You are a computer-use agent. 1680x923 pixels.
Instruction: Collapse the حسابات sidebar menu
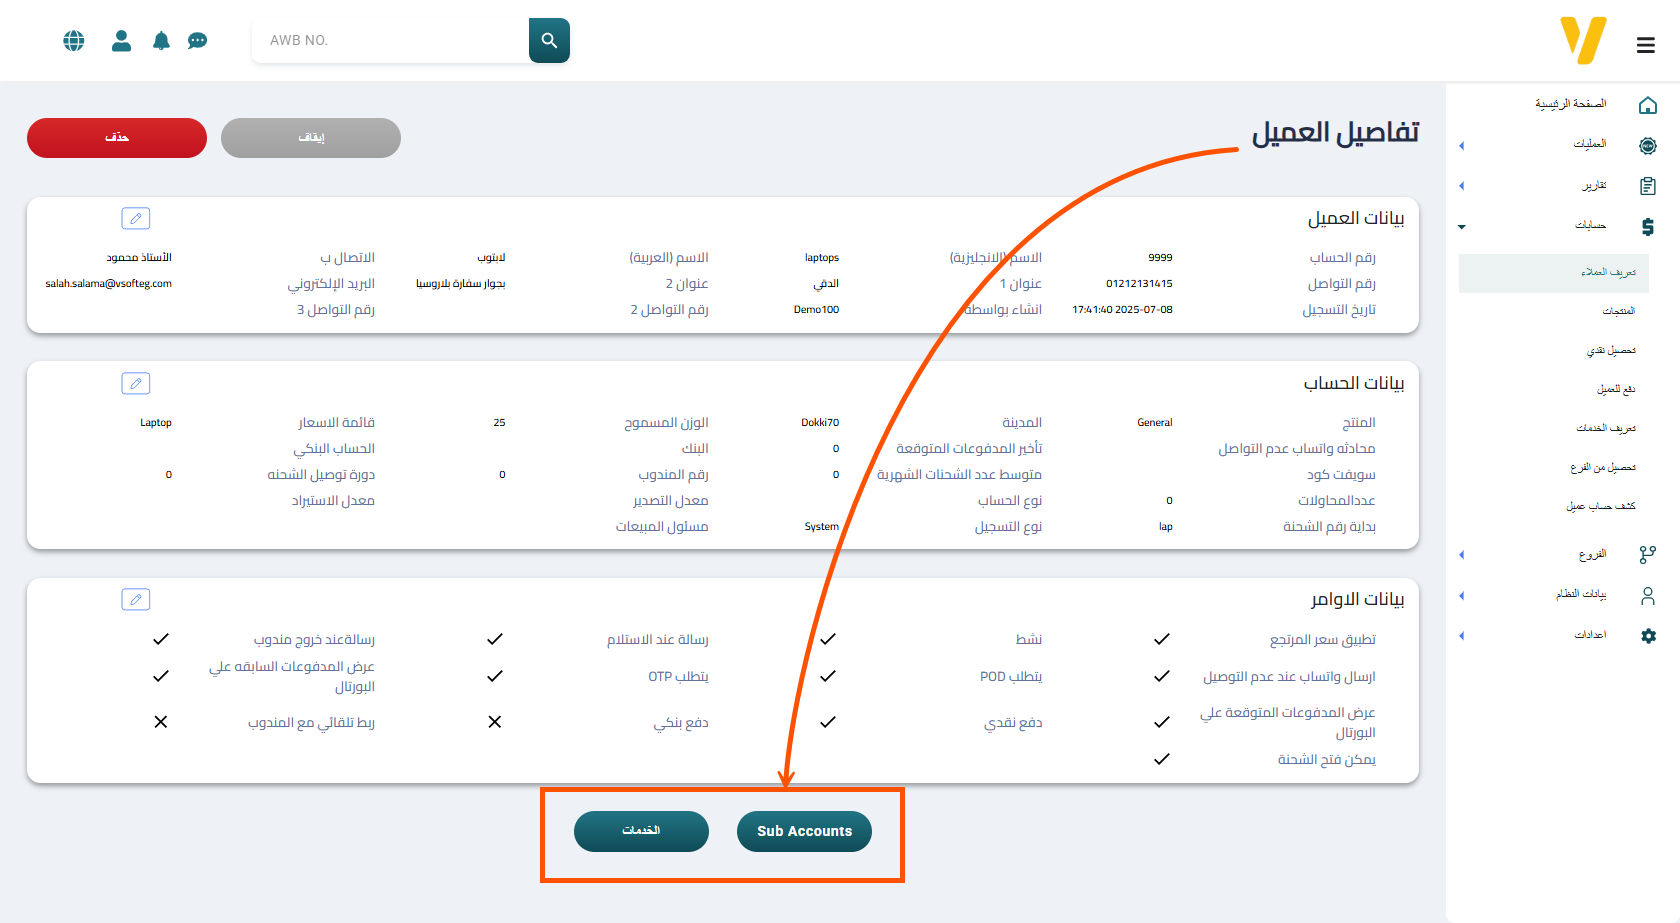point(1590,226)
